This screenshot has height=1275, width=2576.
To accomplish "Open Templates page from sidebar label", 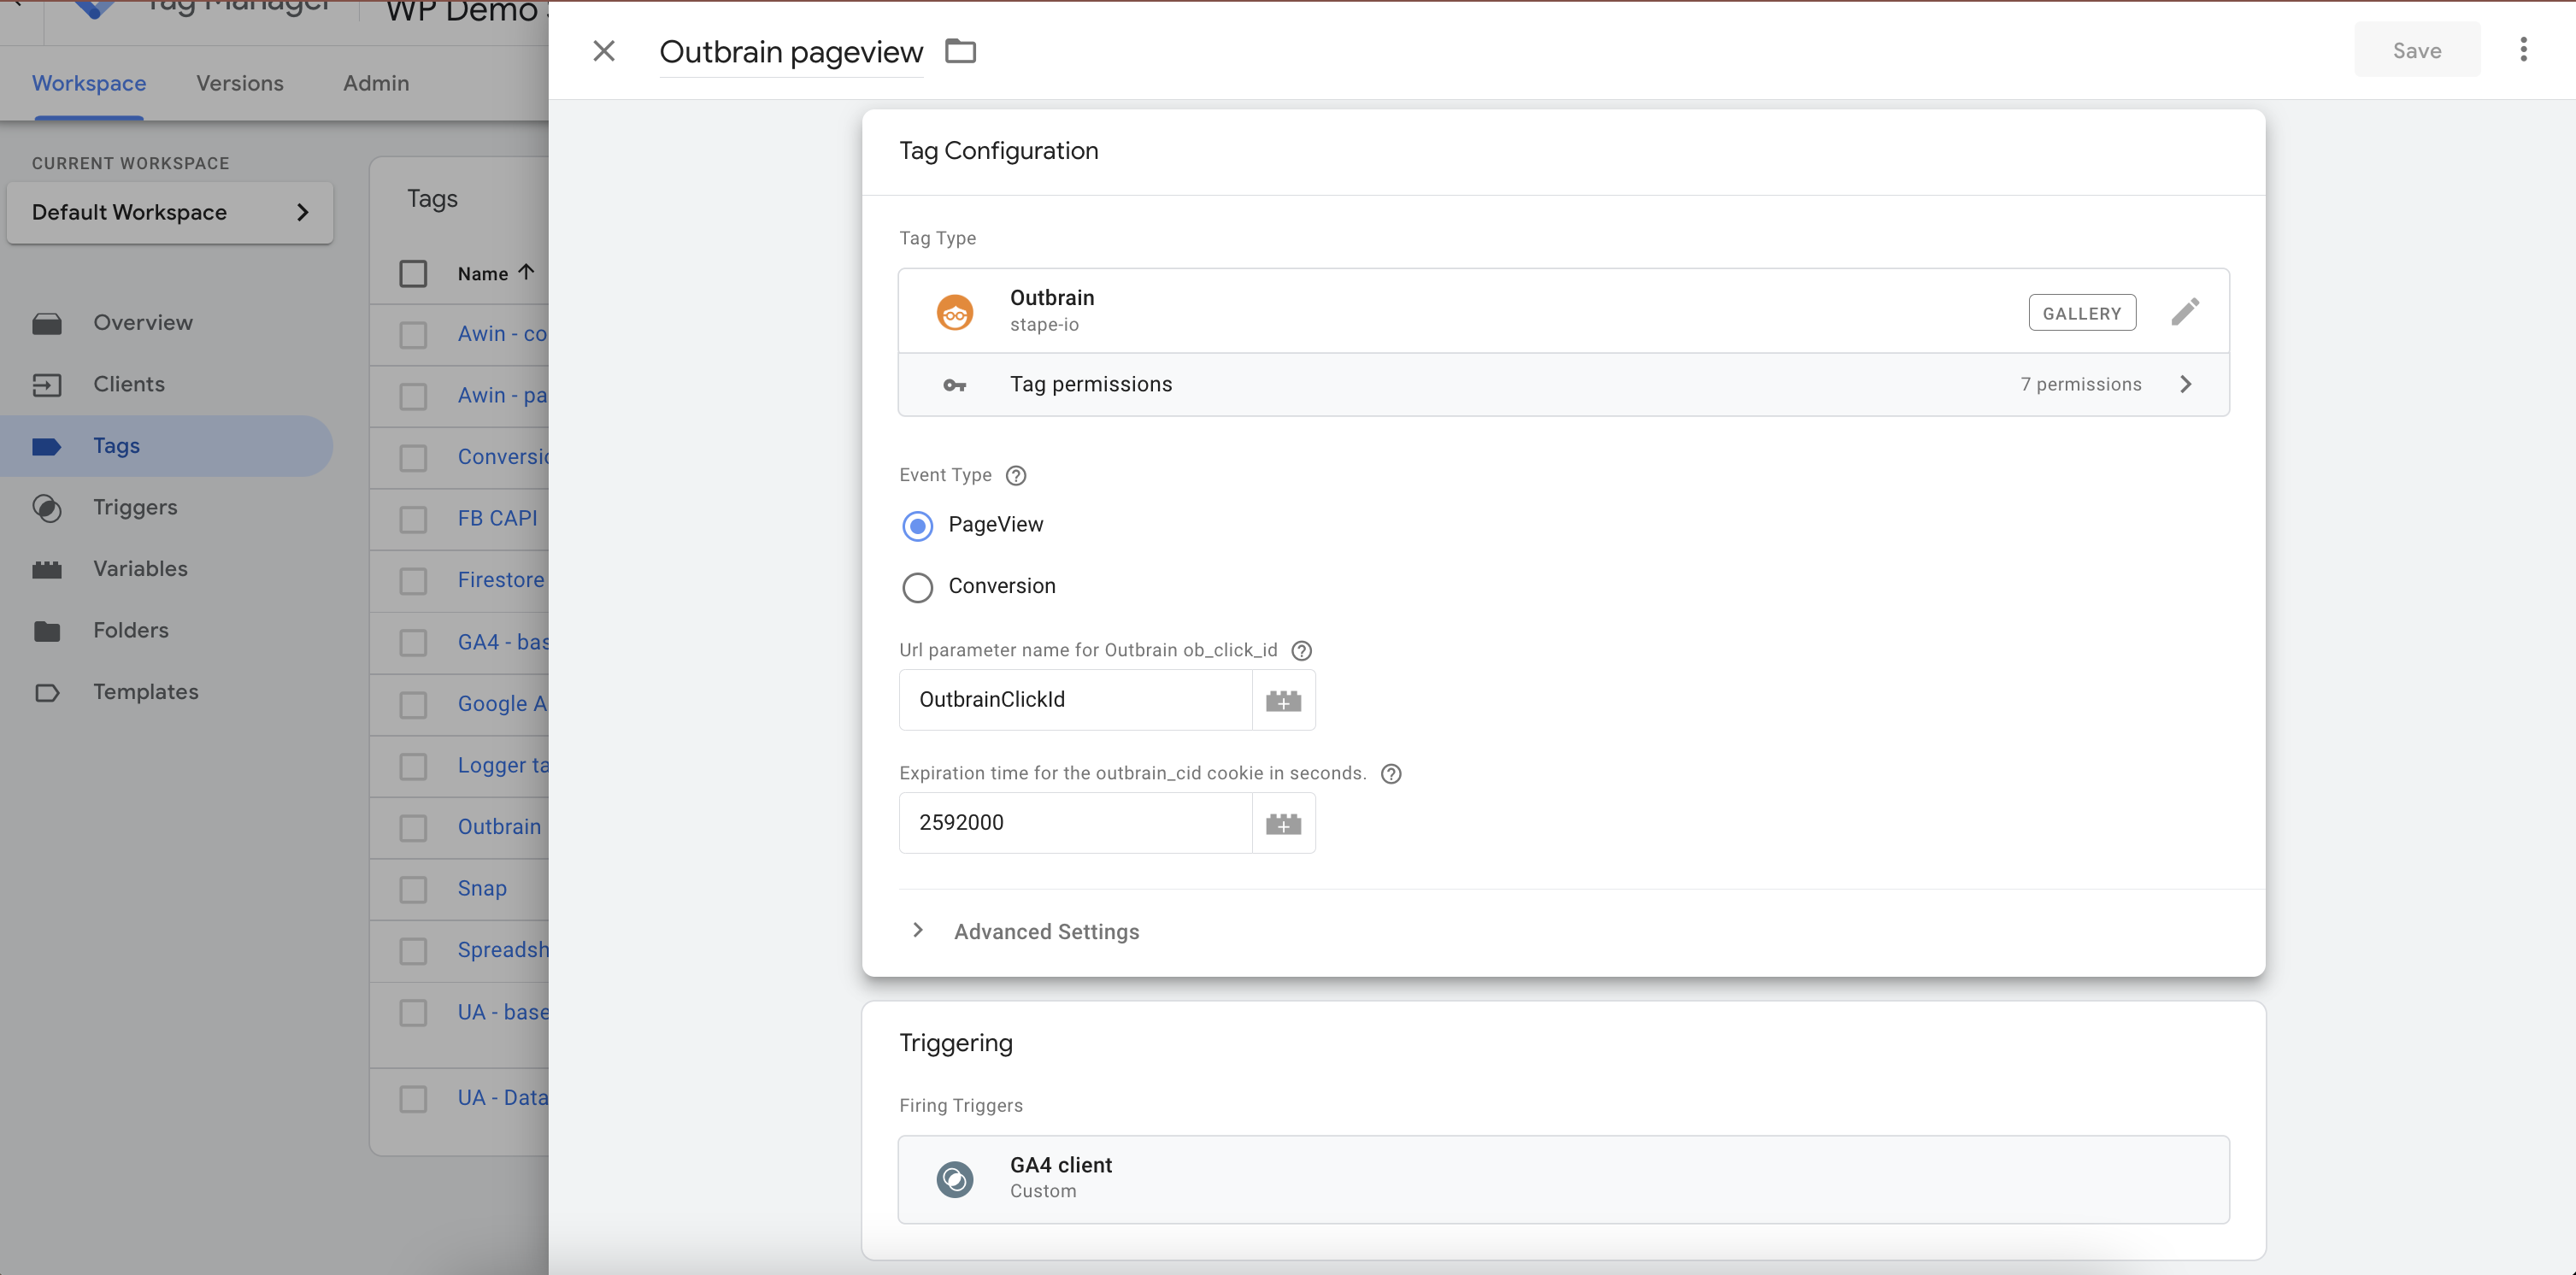I will click(146, 691).
